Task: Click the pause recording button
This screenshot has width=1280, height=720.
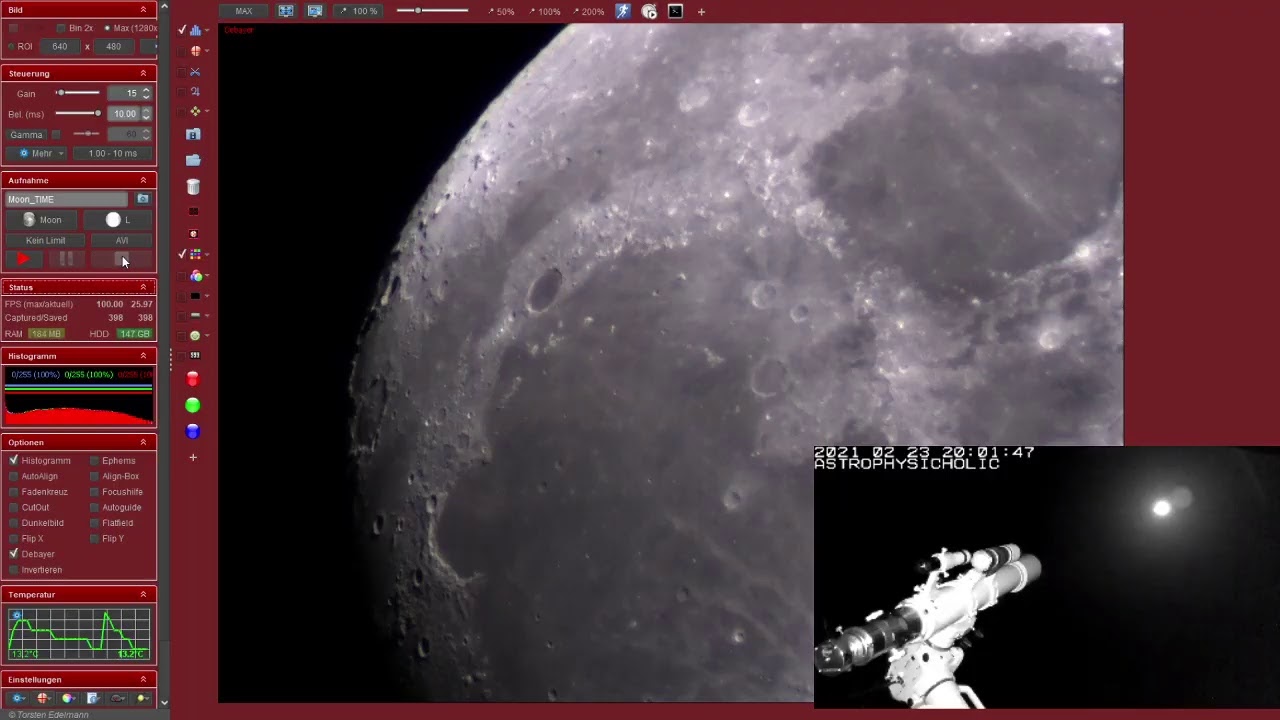Action: 66,259
